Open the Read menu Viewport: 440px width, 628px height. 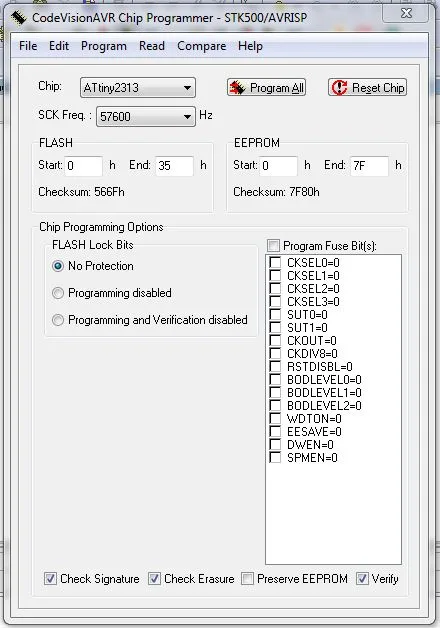[x=152, y=46]
